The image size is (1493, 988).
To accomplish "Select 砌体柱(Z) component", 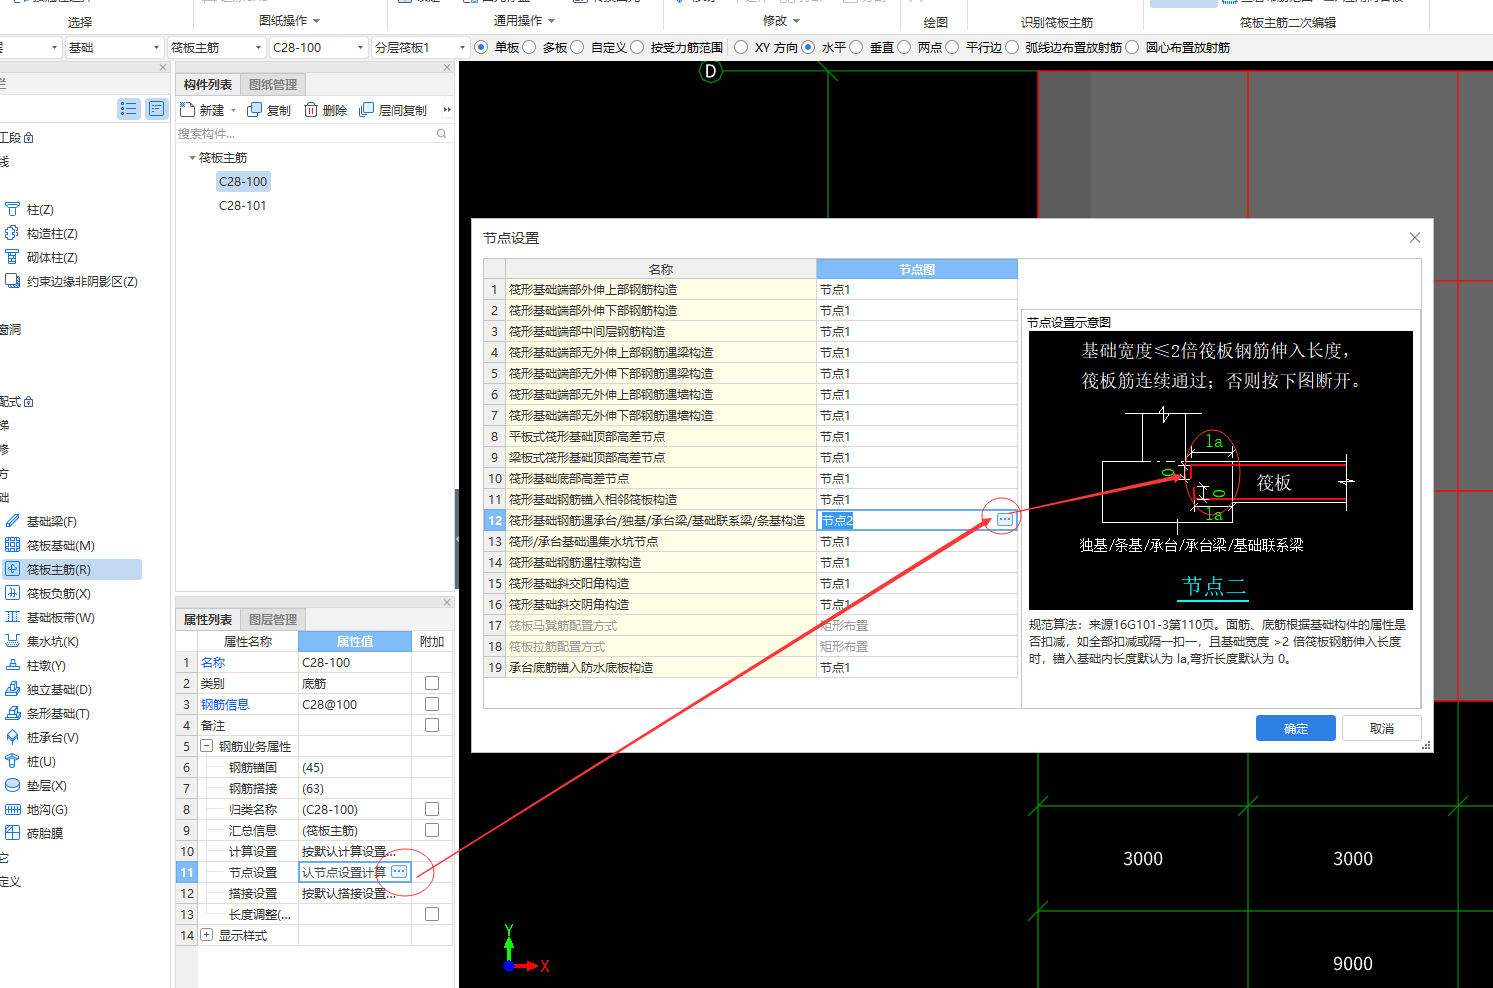I will 52,257.
